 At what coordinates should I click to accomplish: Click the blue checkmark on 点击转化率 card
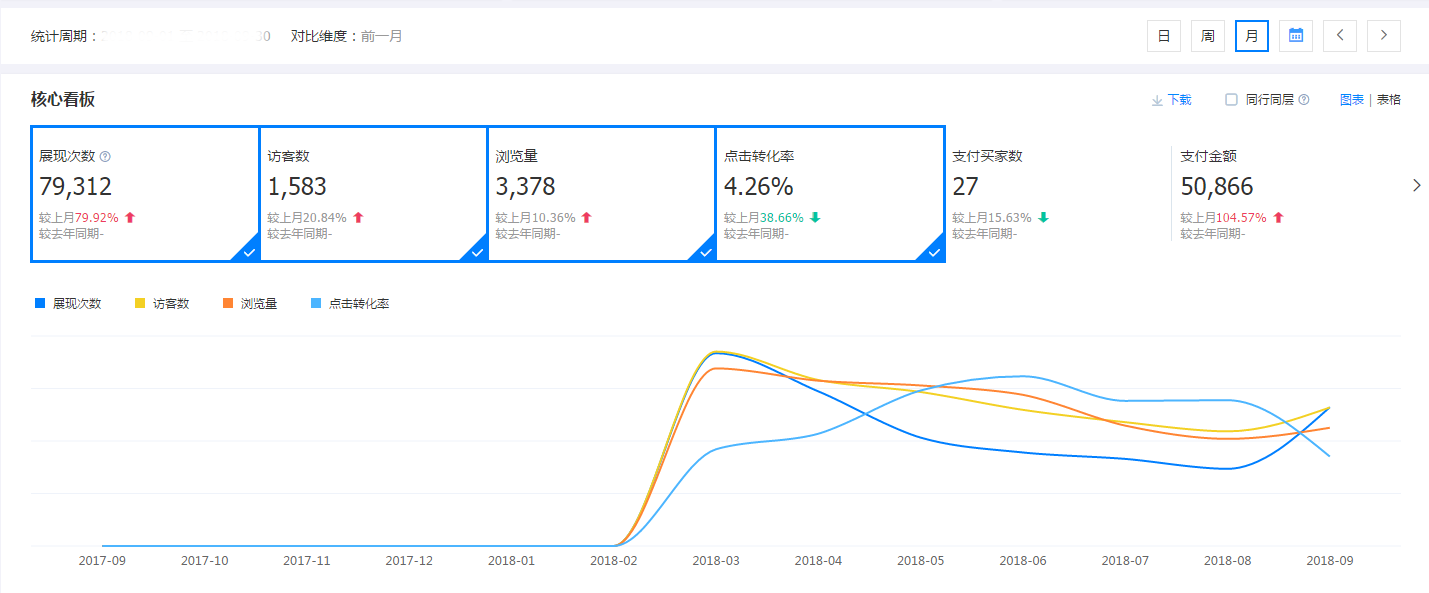[x=933, y=251]
